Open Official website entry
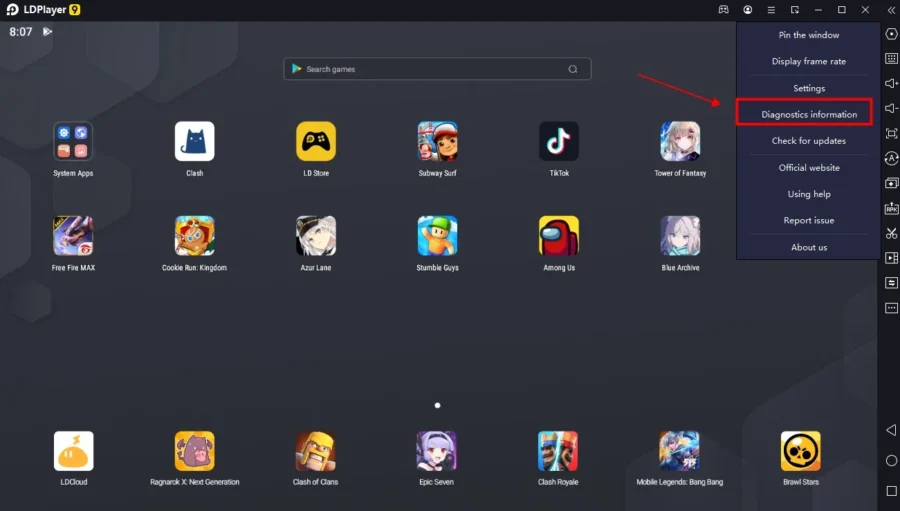 click(x=809, y=168)
